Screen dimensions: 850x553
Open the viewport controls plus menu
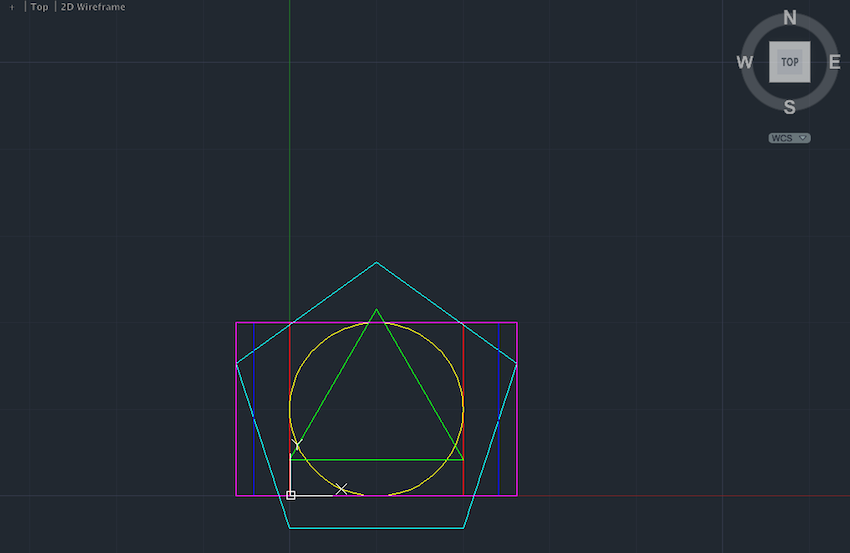click(12, 7)
